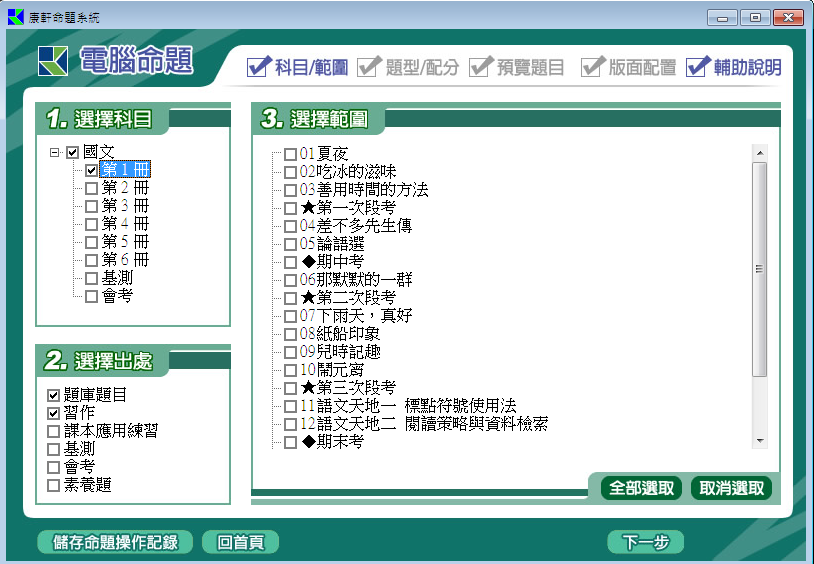814x564 pixels.
Task: Uncheck 習作 source checkbox
Action: [x=53, y=413]
